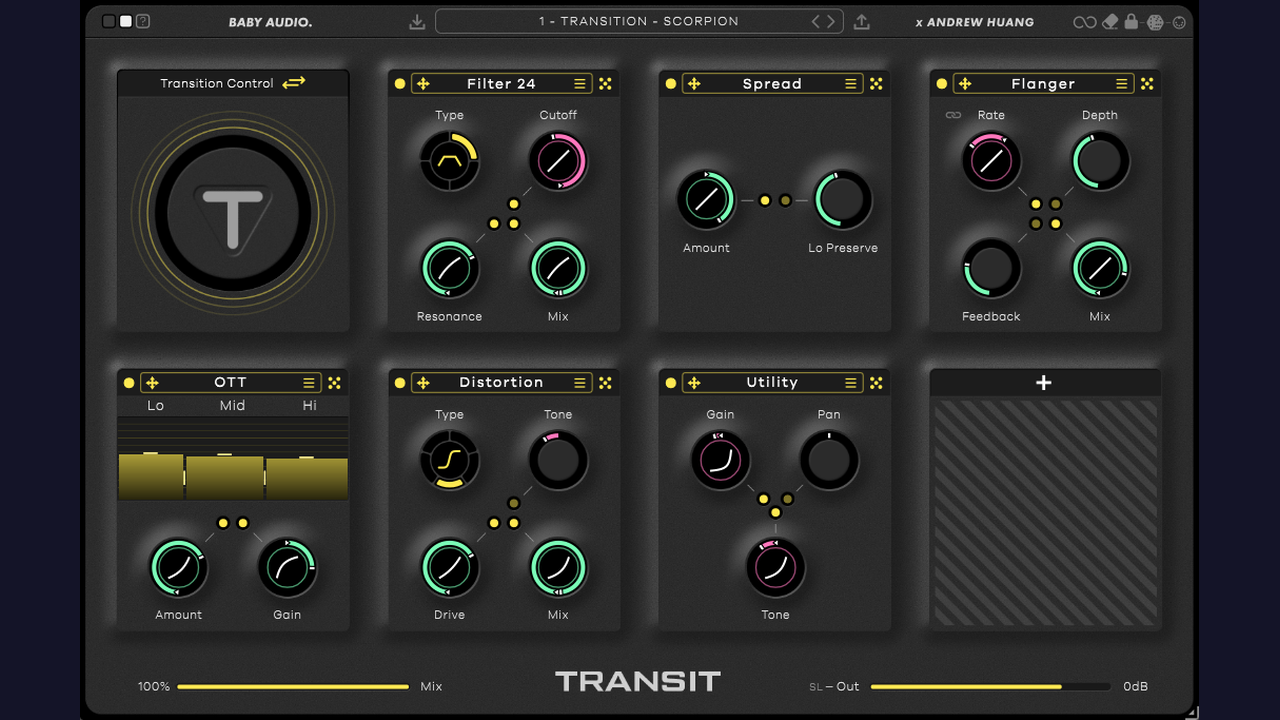This screenshot has width=1280, height=720.
Task: Click the OTT move handle icon
Action: tap(152, 383)
